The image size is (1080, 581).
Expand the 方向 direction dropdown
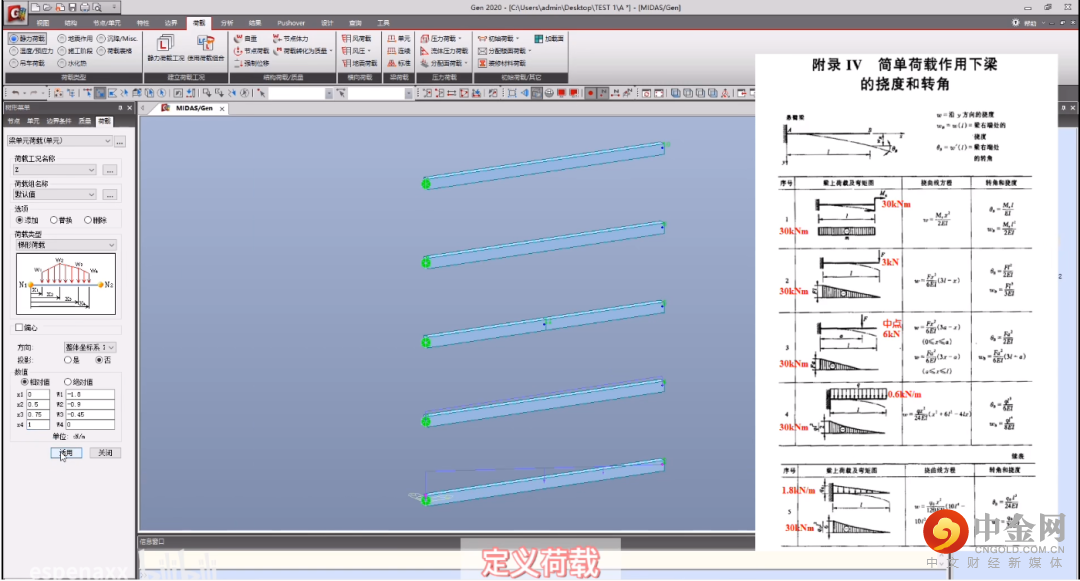click(x=111, y=347)
